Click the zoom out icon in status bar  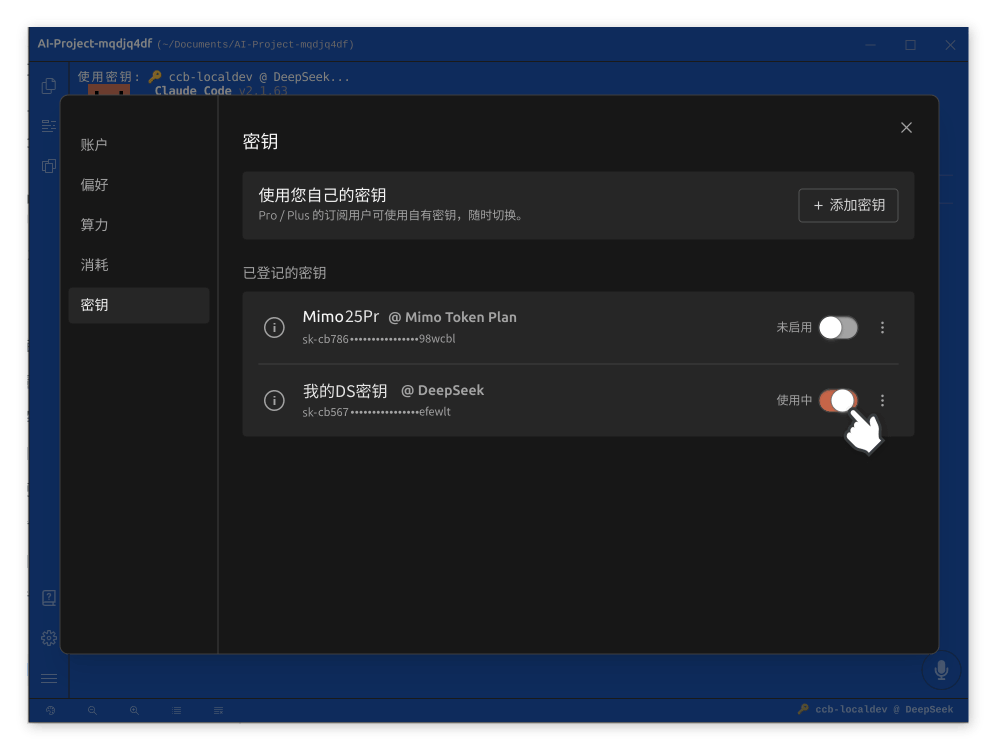(92, 710)
